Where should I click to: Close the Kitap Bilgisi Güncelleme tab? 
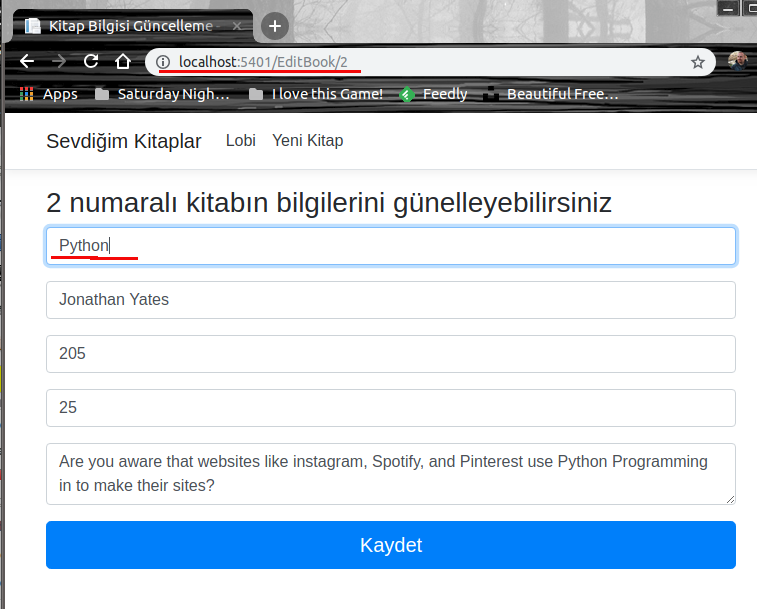coord(236,26)
